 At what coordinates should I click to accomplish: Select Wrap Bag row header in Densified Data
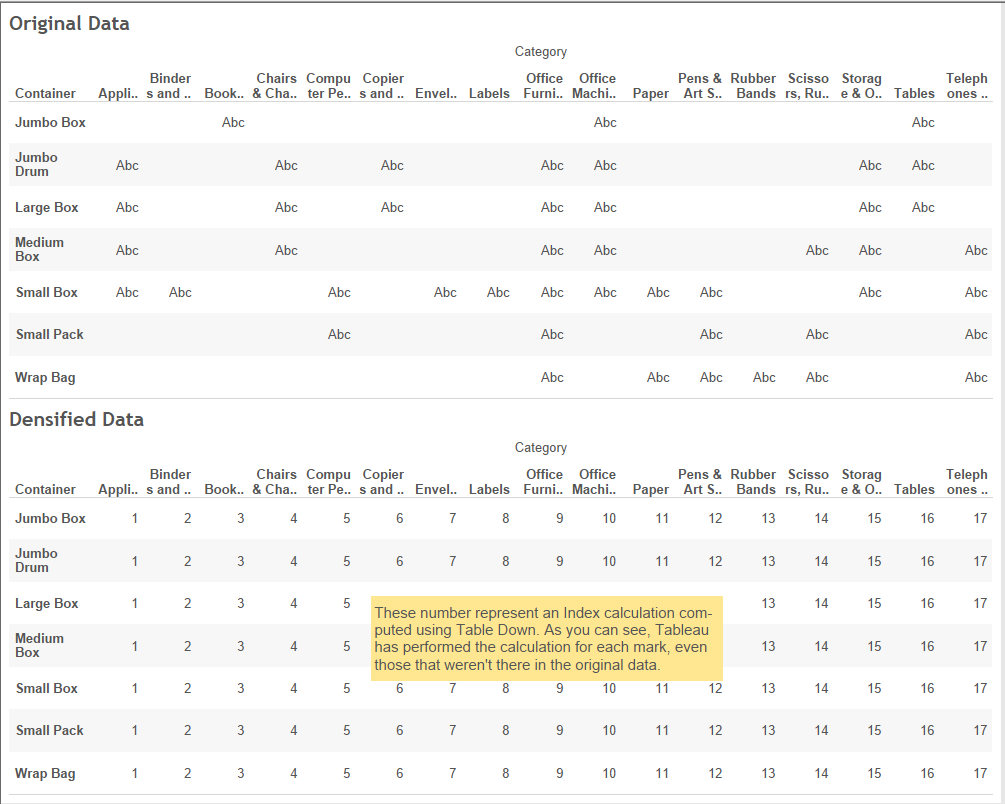45,773
